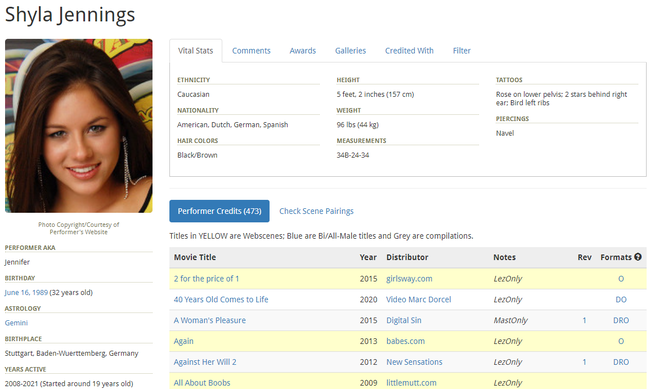Click the 'Shyla Jennings' page heading
650x389 pixels.
70,15
